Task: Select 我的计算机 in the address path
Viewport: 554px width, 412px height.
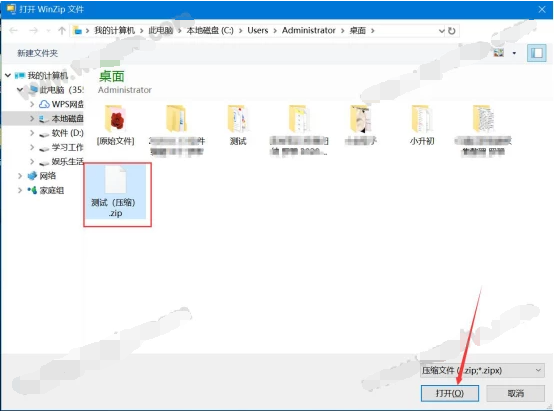Action: click(114, 31)
